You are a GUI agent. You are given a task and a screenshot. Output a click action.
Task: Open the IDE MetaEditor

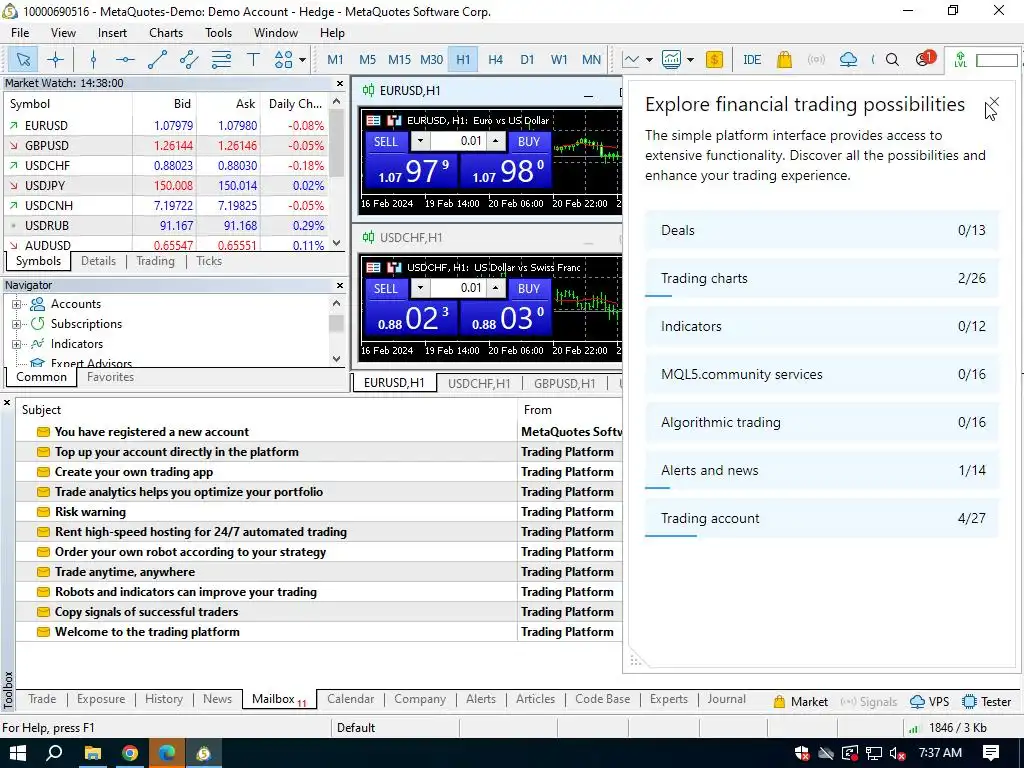click(x=752, y=60)
